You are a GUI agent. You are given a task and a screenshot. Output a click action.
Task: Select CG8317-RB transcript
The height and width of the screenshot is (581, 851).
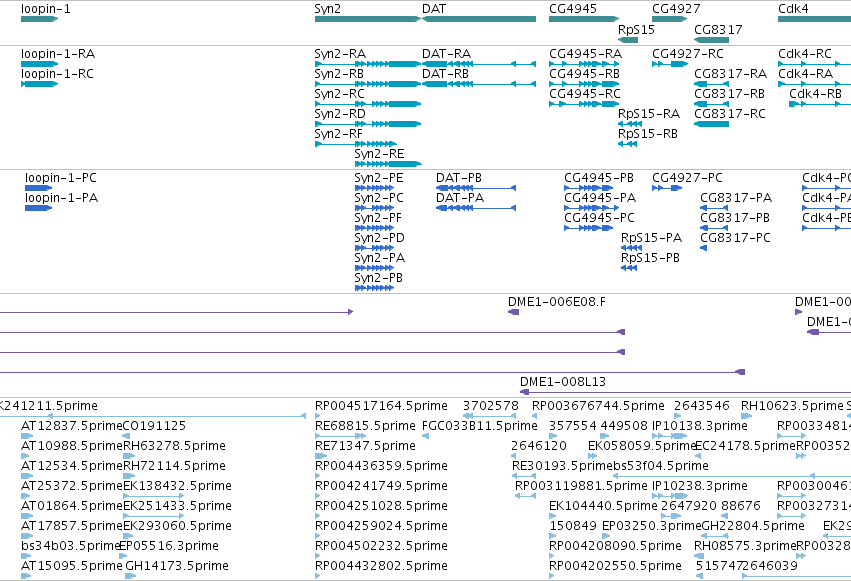712,104
